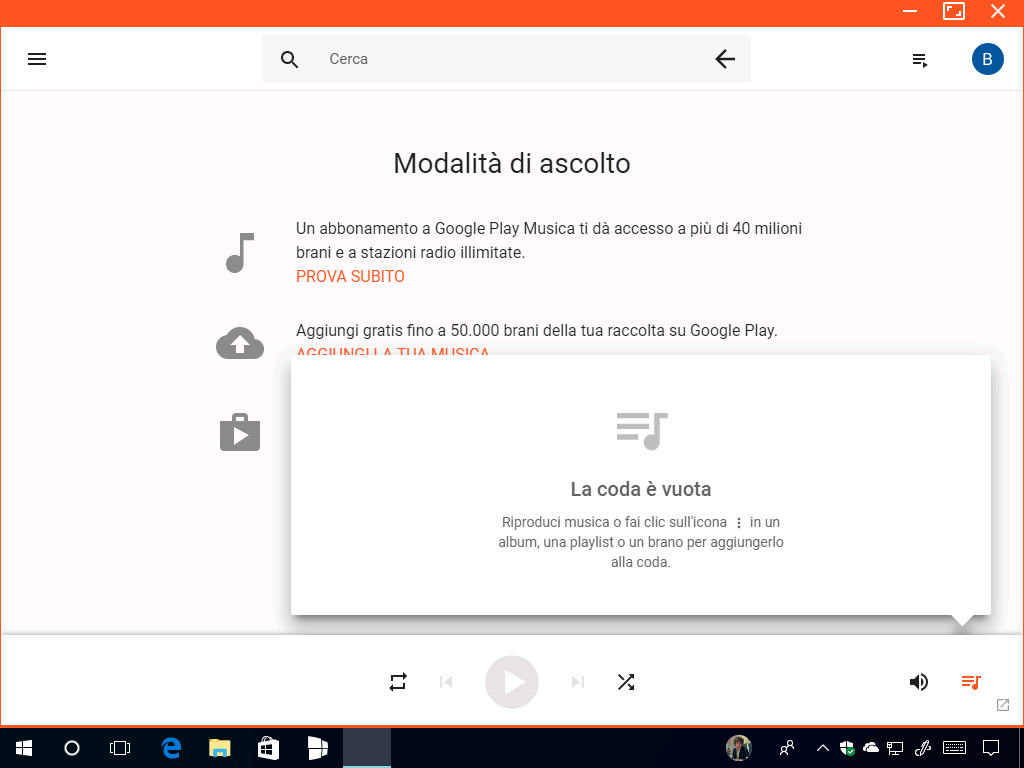This screenshot has height=768, width=1024.
Task: Click the search magnifier icon
Action: tap(289, 59)
